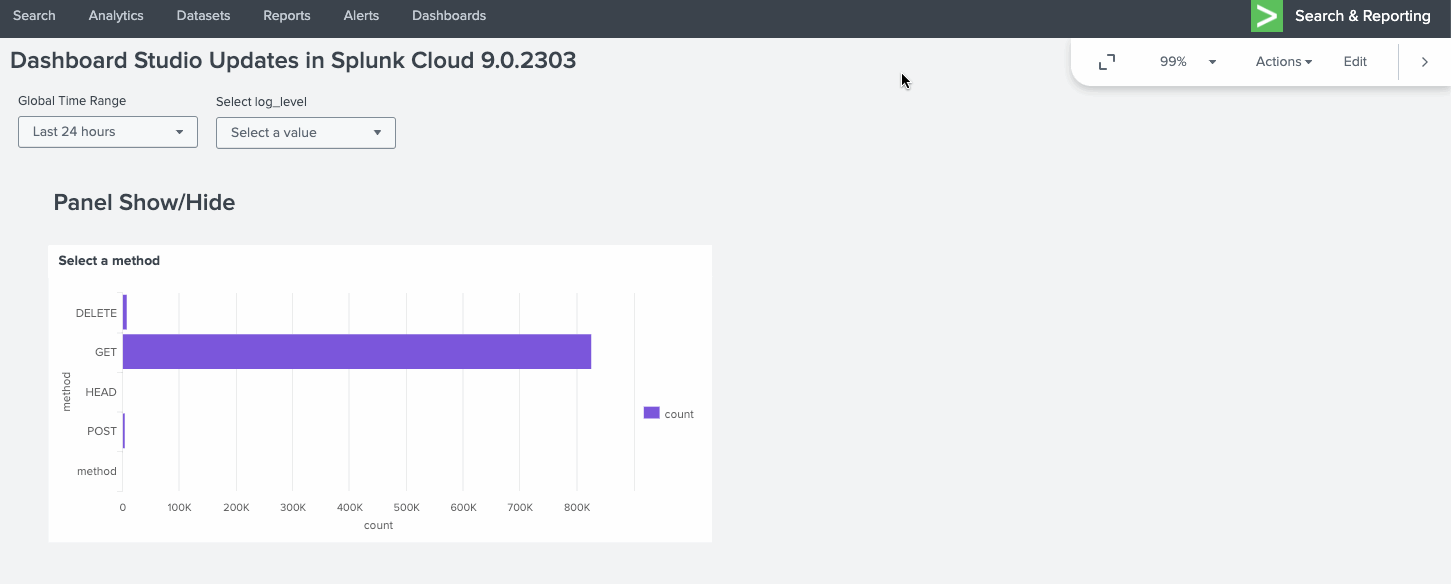This screenshot has width=1451, height=584.
Task: Click the purple count legend swatch
Action: [651, 413]
